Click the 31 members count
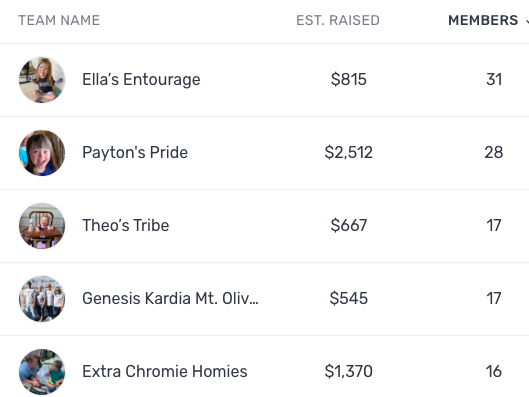Viewport: 529px width, 397px height. click(x=494, y=80)
